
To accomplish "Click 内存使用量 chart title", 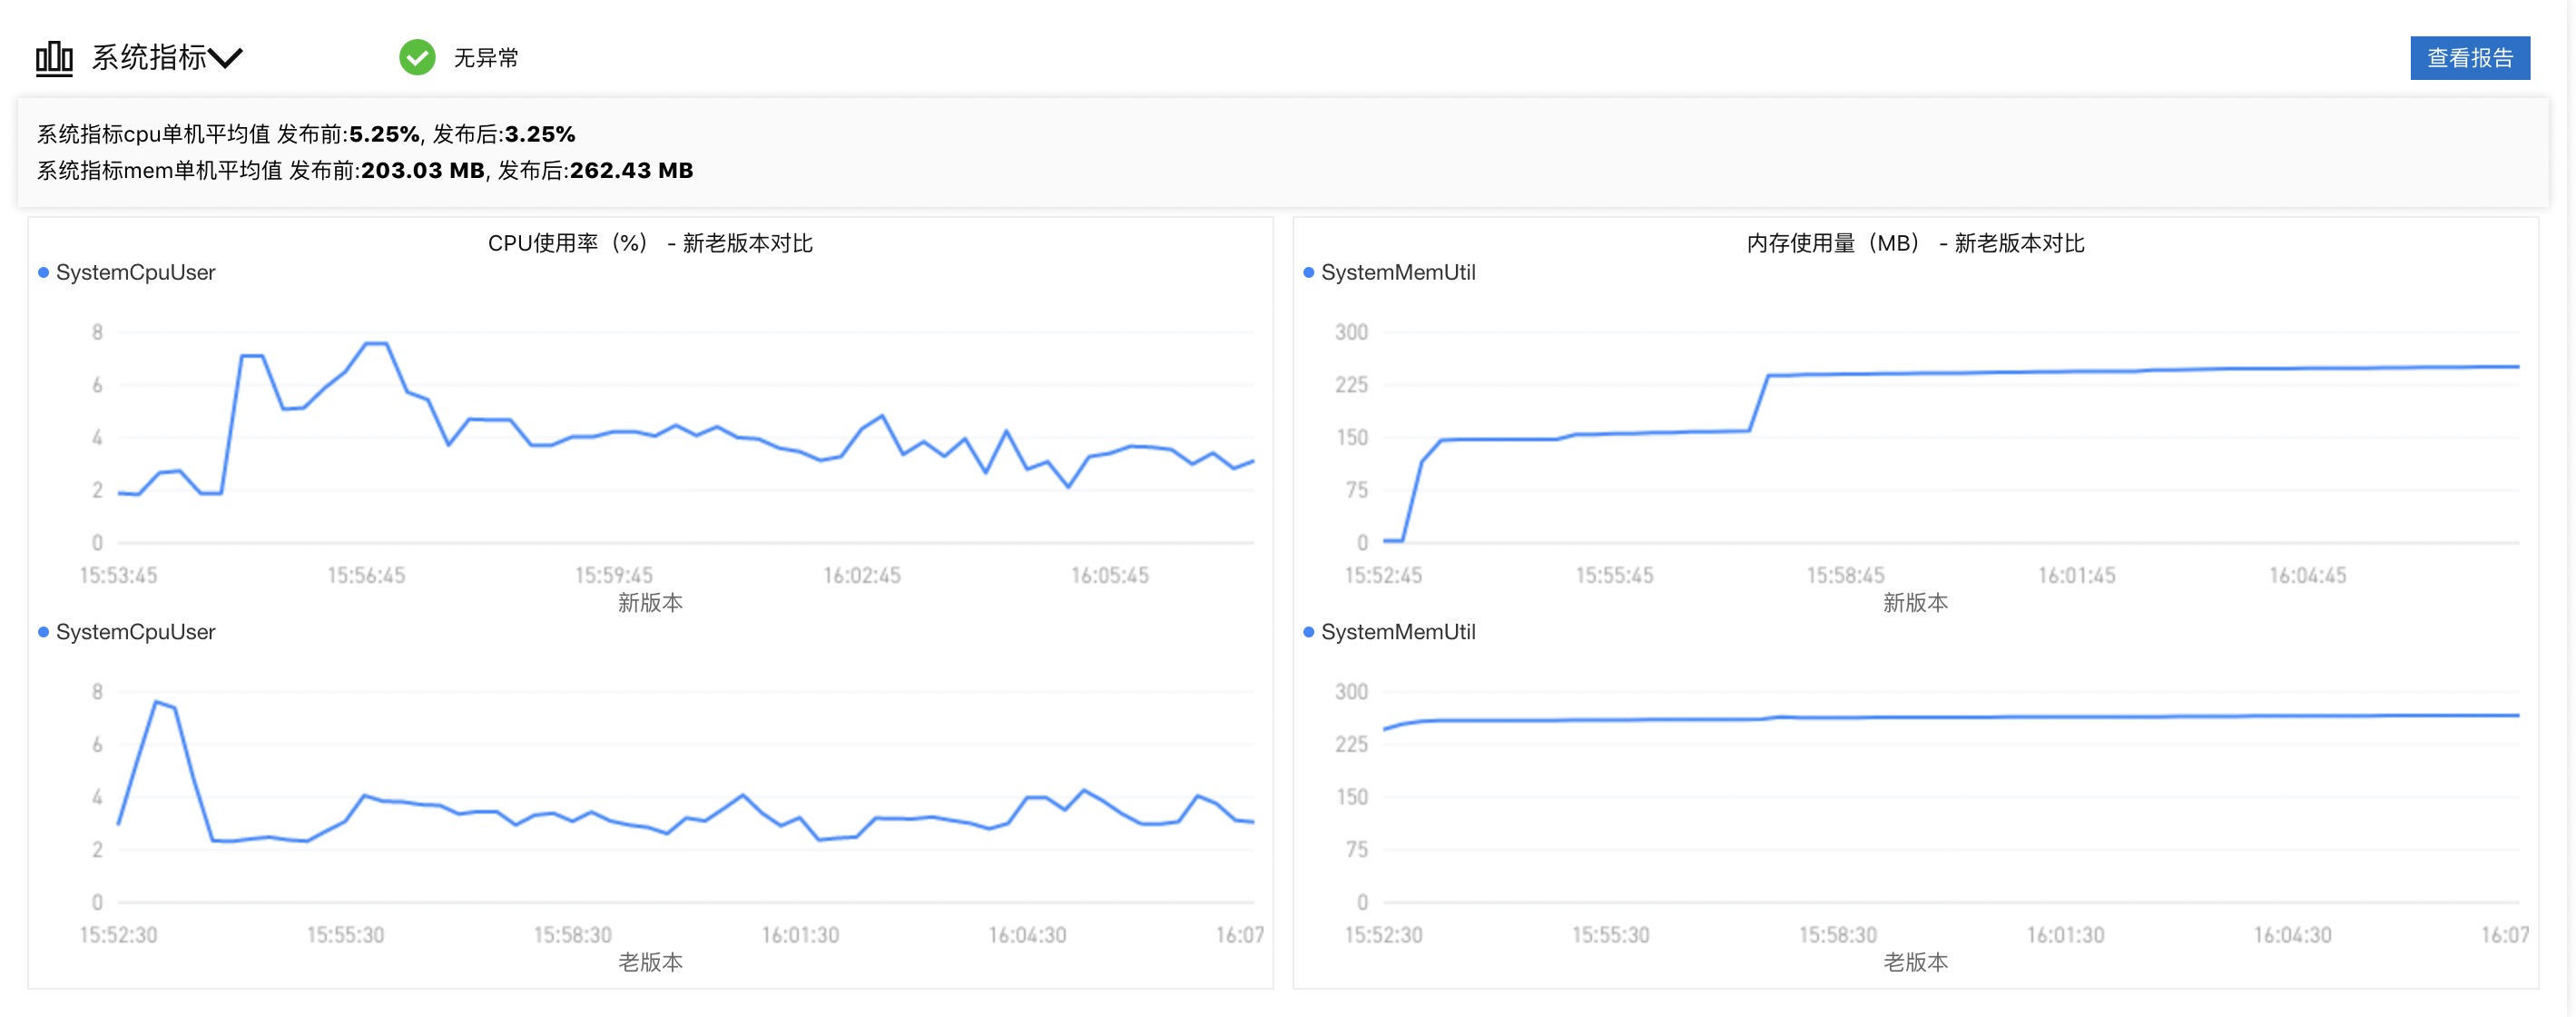I will [1915, 243].
